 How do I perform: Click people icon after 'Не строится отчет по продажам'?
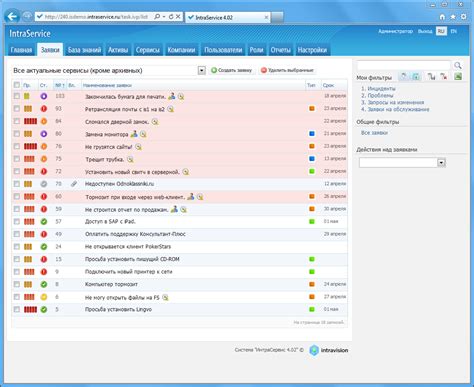click(x=174, y=209)
